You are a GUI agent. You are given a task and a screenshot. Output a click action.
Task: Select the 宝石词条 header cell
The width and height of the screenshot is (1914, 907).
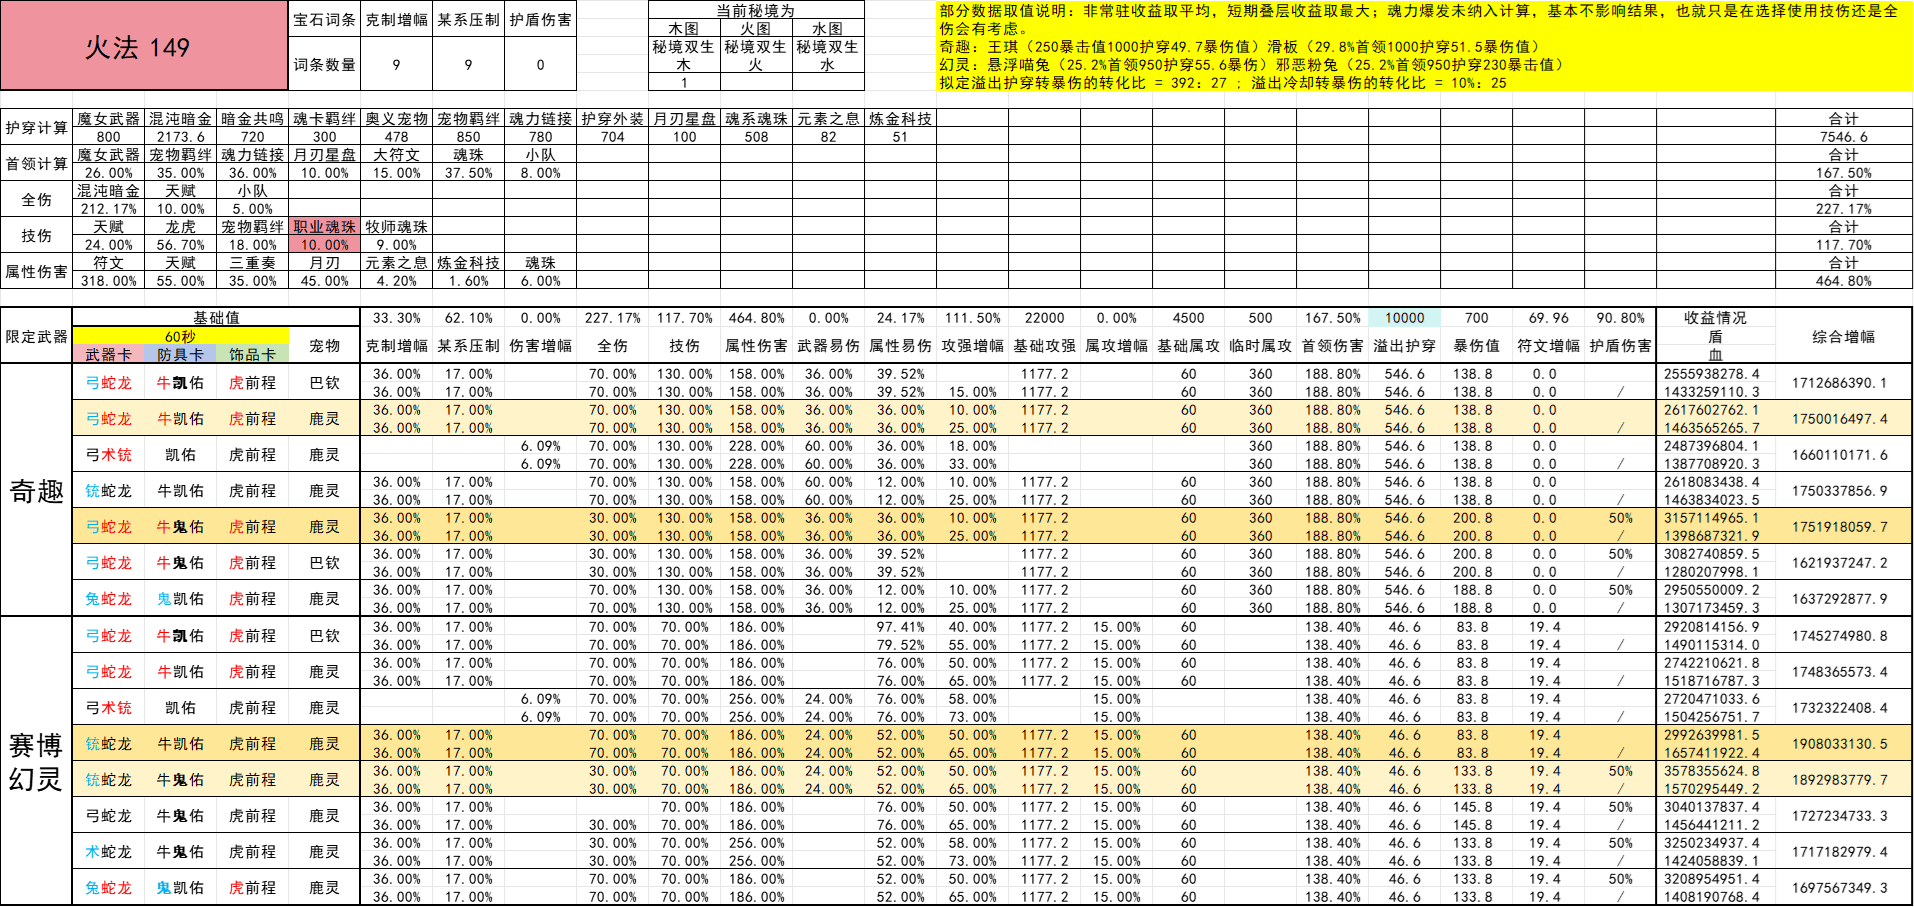324,19
